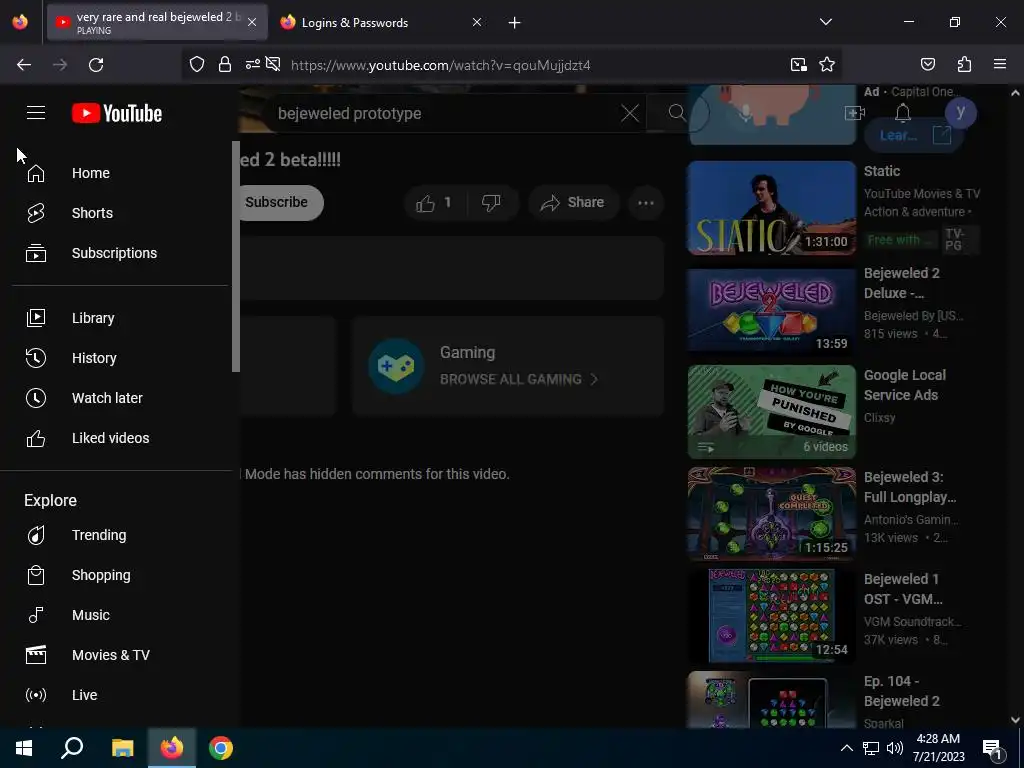Open File Explorer from the taskbar

(122, 748)
